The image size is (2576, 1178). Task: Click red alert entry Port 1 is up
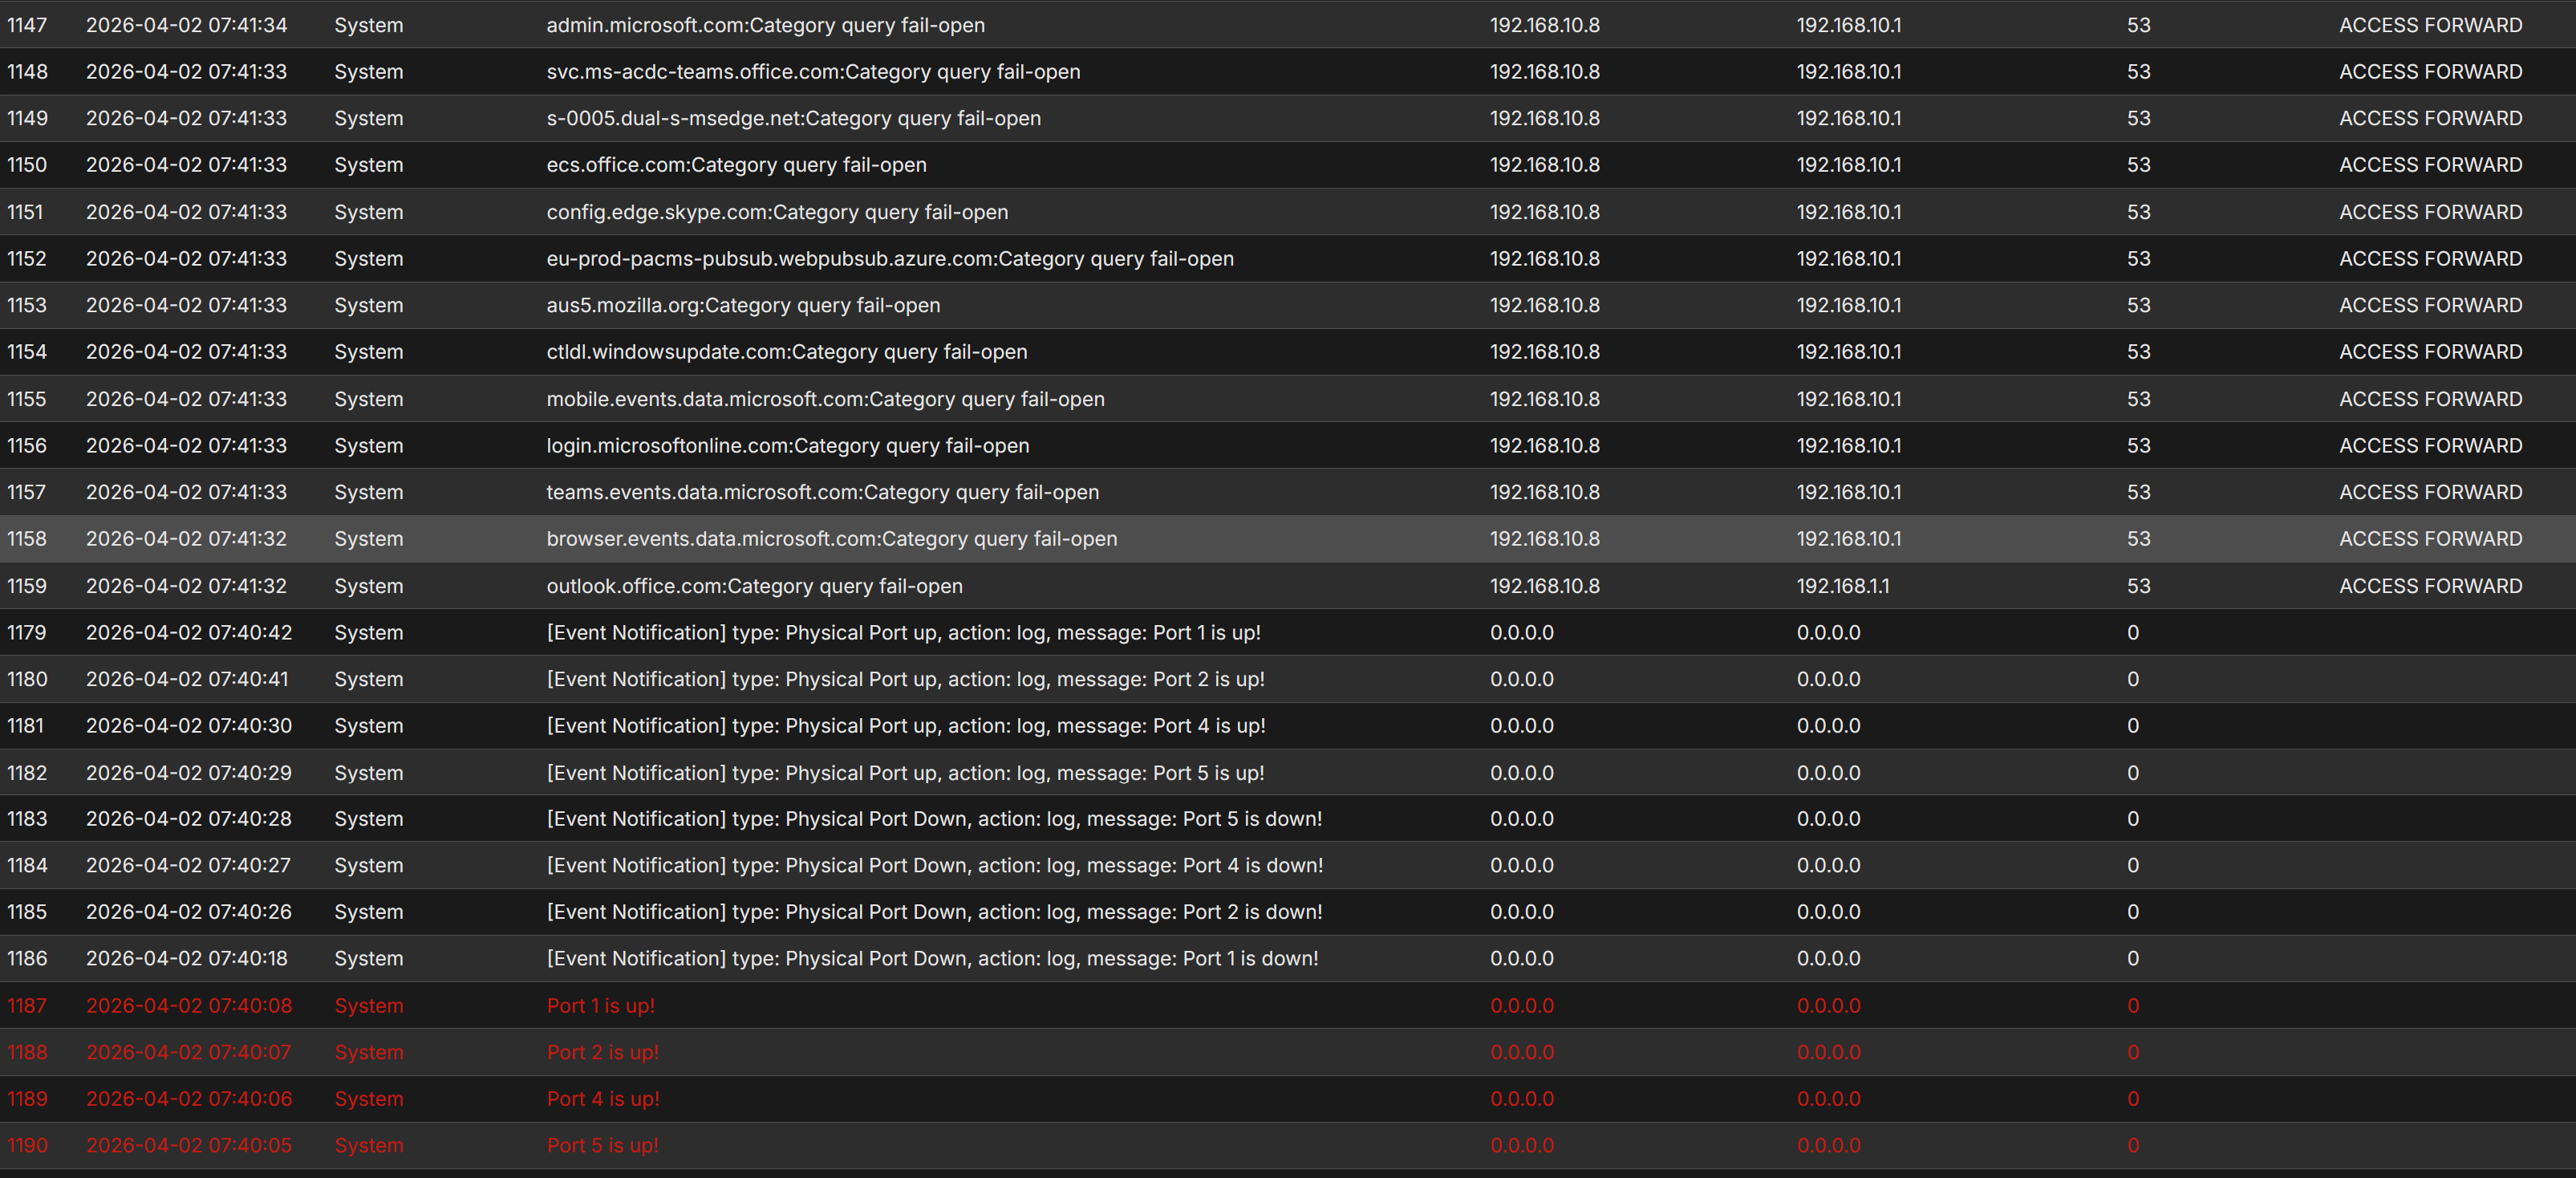(x=600, y=1006)
